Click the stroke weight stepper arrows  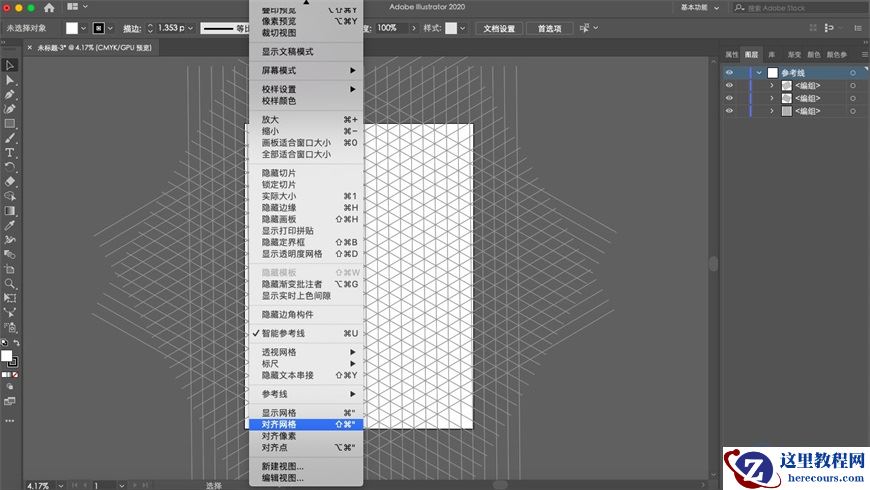[150, 28]
